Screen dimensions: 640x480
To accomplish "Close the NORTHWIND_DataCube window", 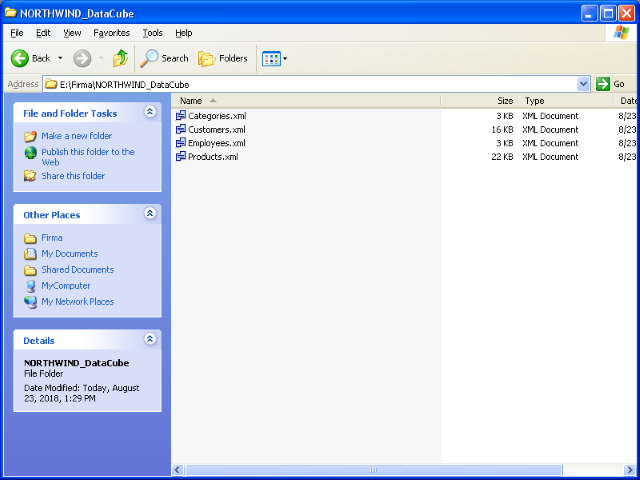I will point(626,13).
